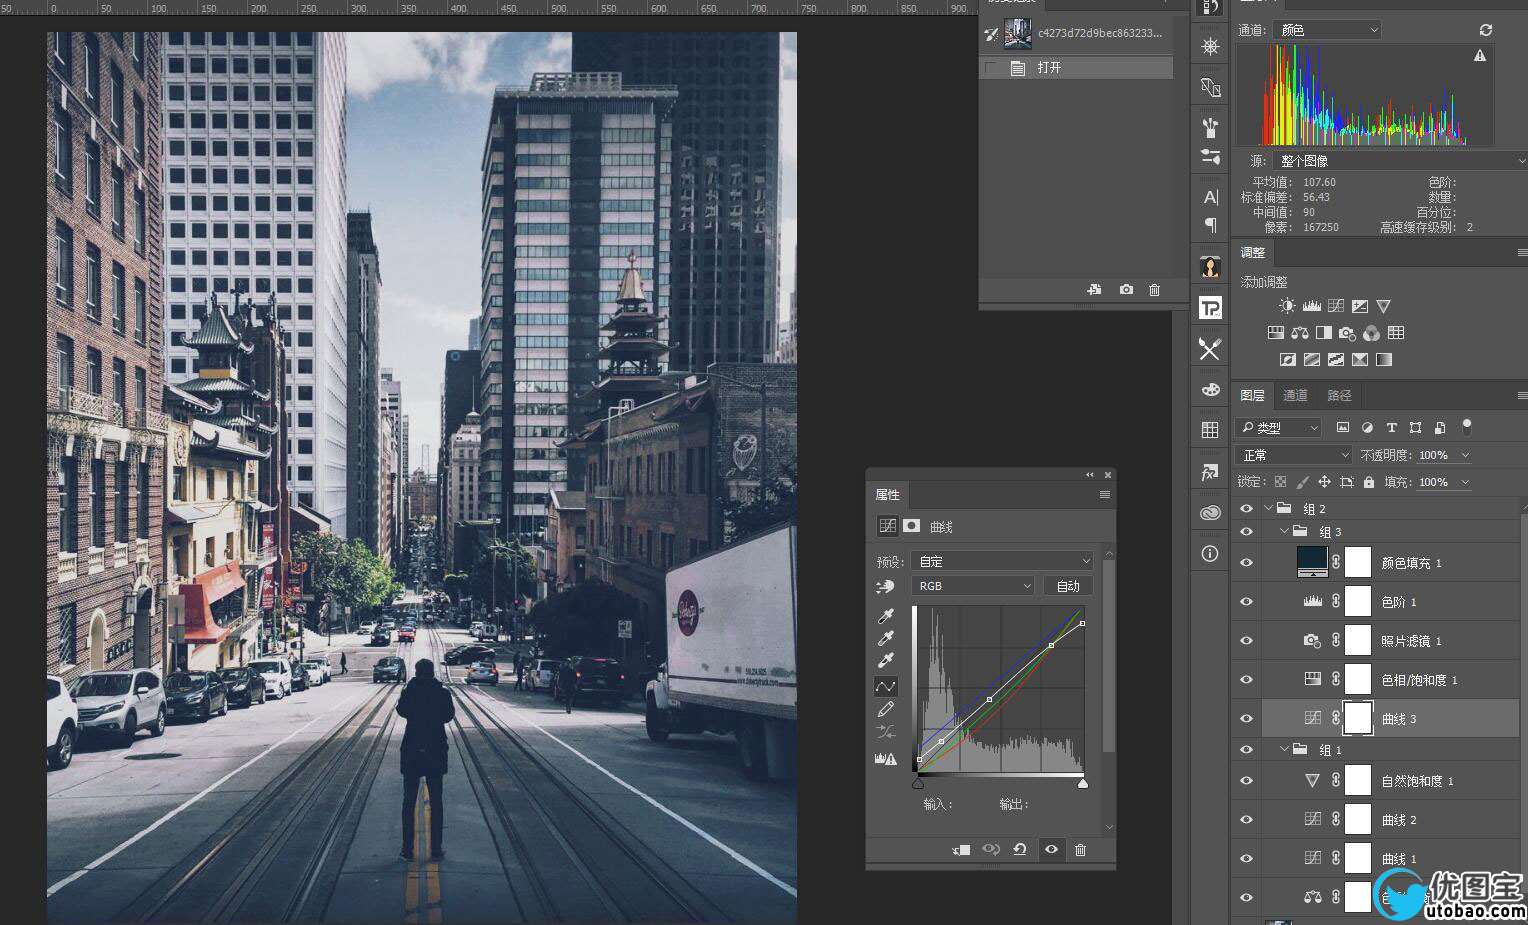Click the reset adjustment icon in the 属性 panel
The width and height of the screenshot is (1528, 925).
point(1020,850)
